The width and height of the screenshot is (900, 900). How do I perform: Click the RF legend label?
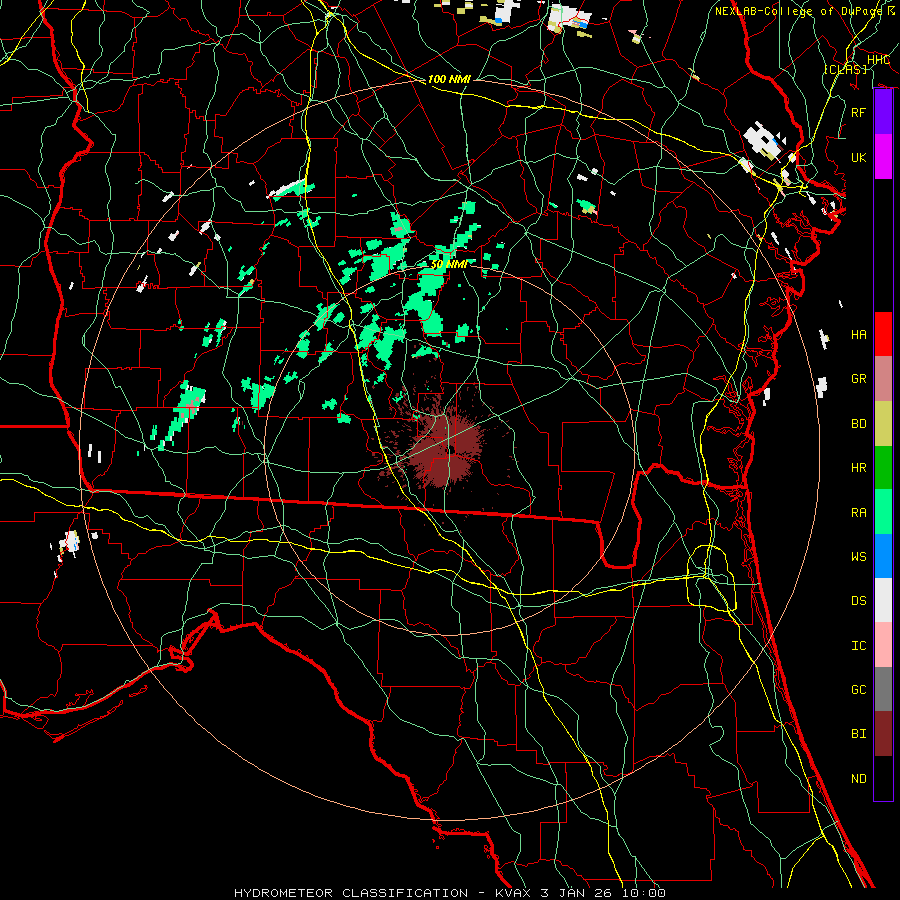858,112
